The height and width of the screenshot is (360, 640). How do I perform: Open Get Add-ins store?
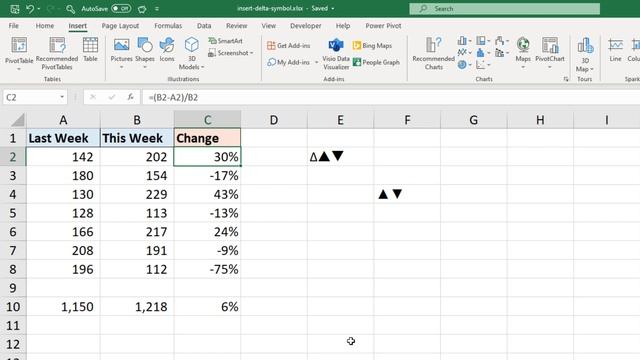tap(289, 46)
